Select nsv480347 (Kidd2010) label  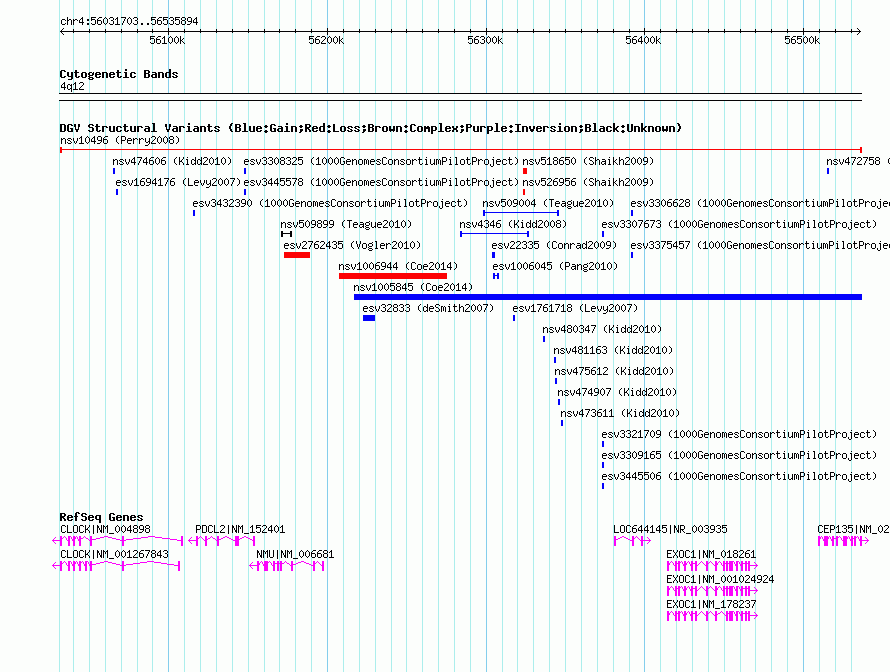pos(602,329)
